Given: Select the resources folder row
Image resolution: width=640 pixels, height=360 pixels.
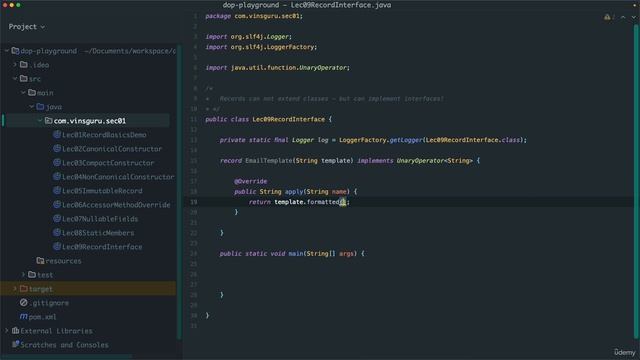Looking at the screenshot, I should click(x=88, y=261).
